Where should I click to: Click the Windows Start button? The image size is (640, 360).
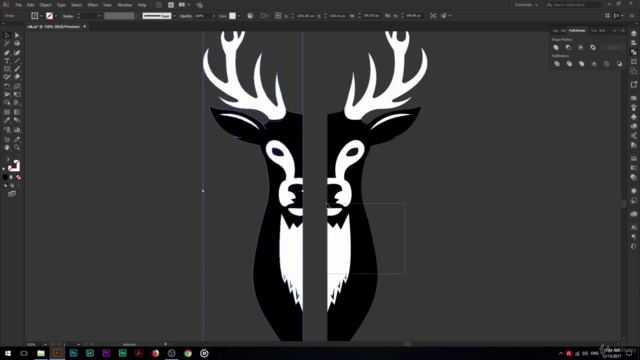[x=8, y=353]
